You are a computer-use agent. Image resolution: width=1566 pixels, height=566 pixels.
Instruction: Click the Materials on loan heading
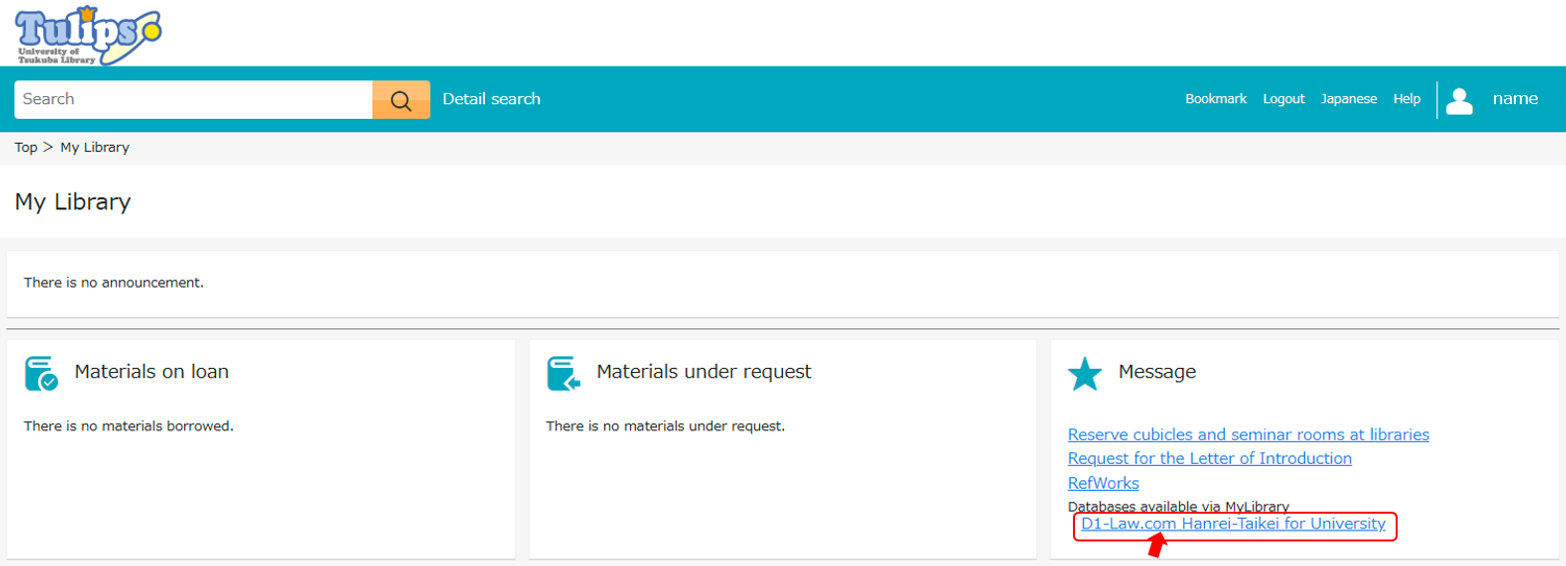click(152, 372)
